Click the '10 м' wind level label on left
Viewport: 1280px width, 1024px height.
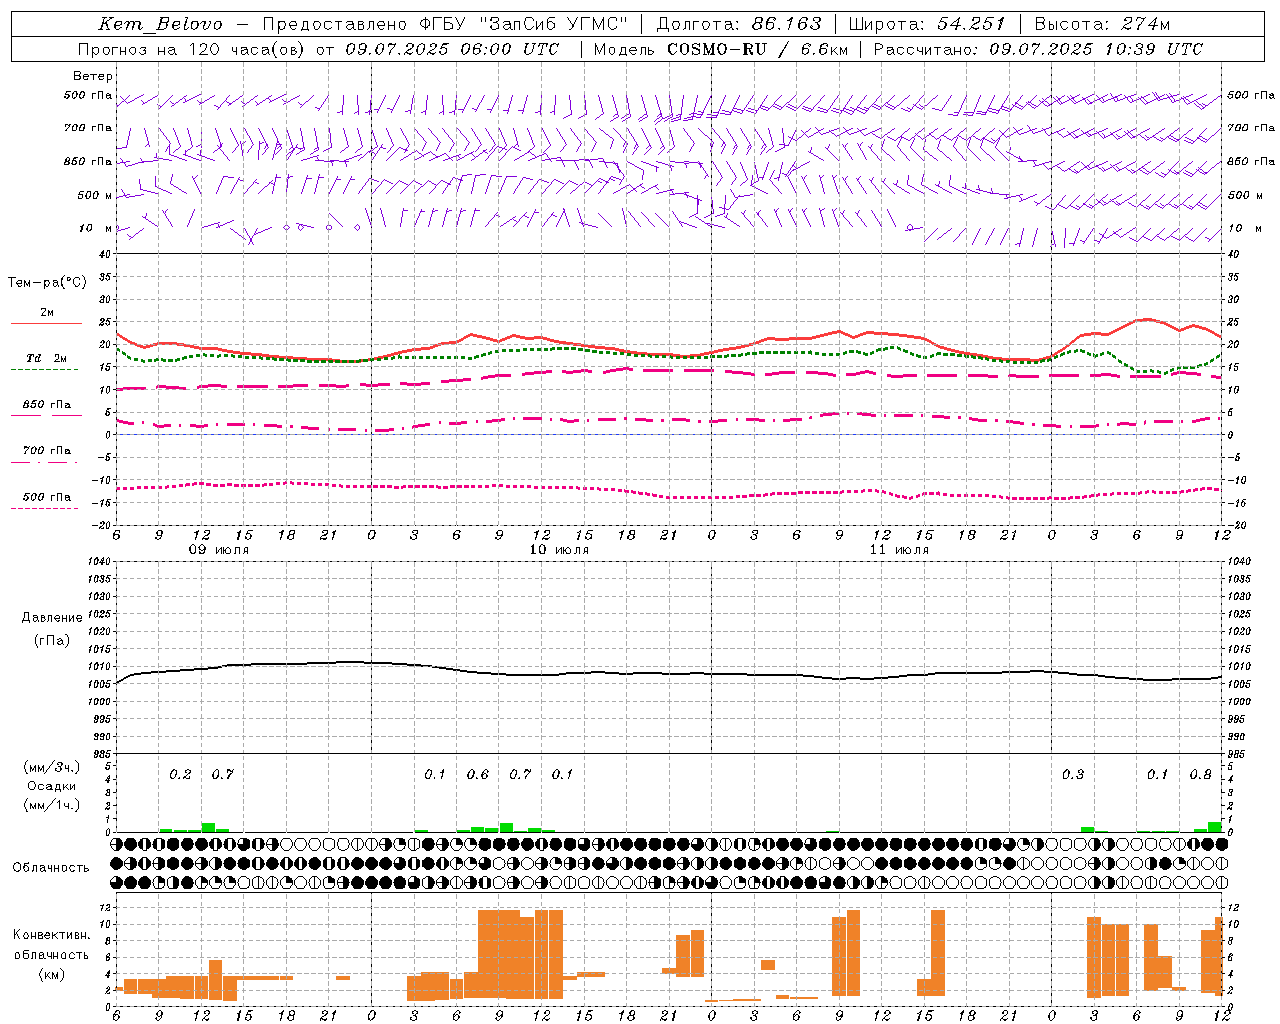click(96, 228)
